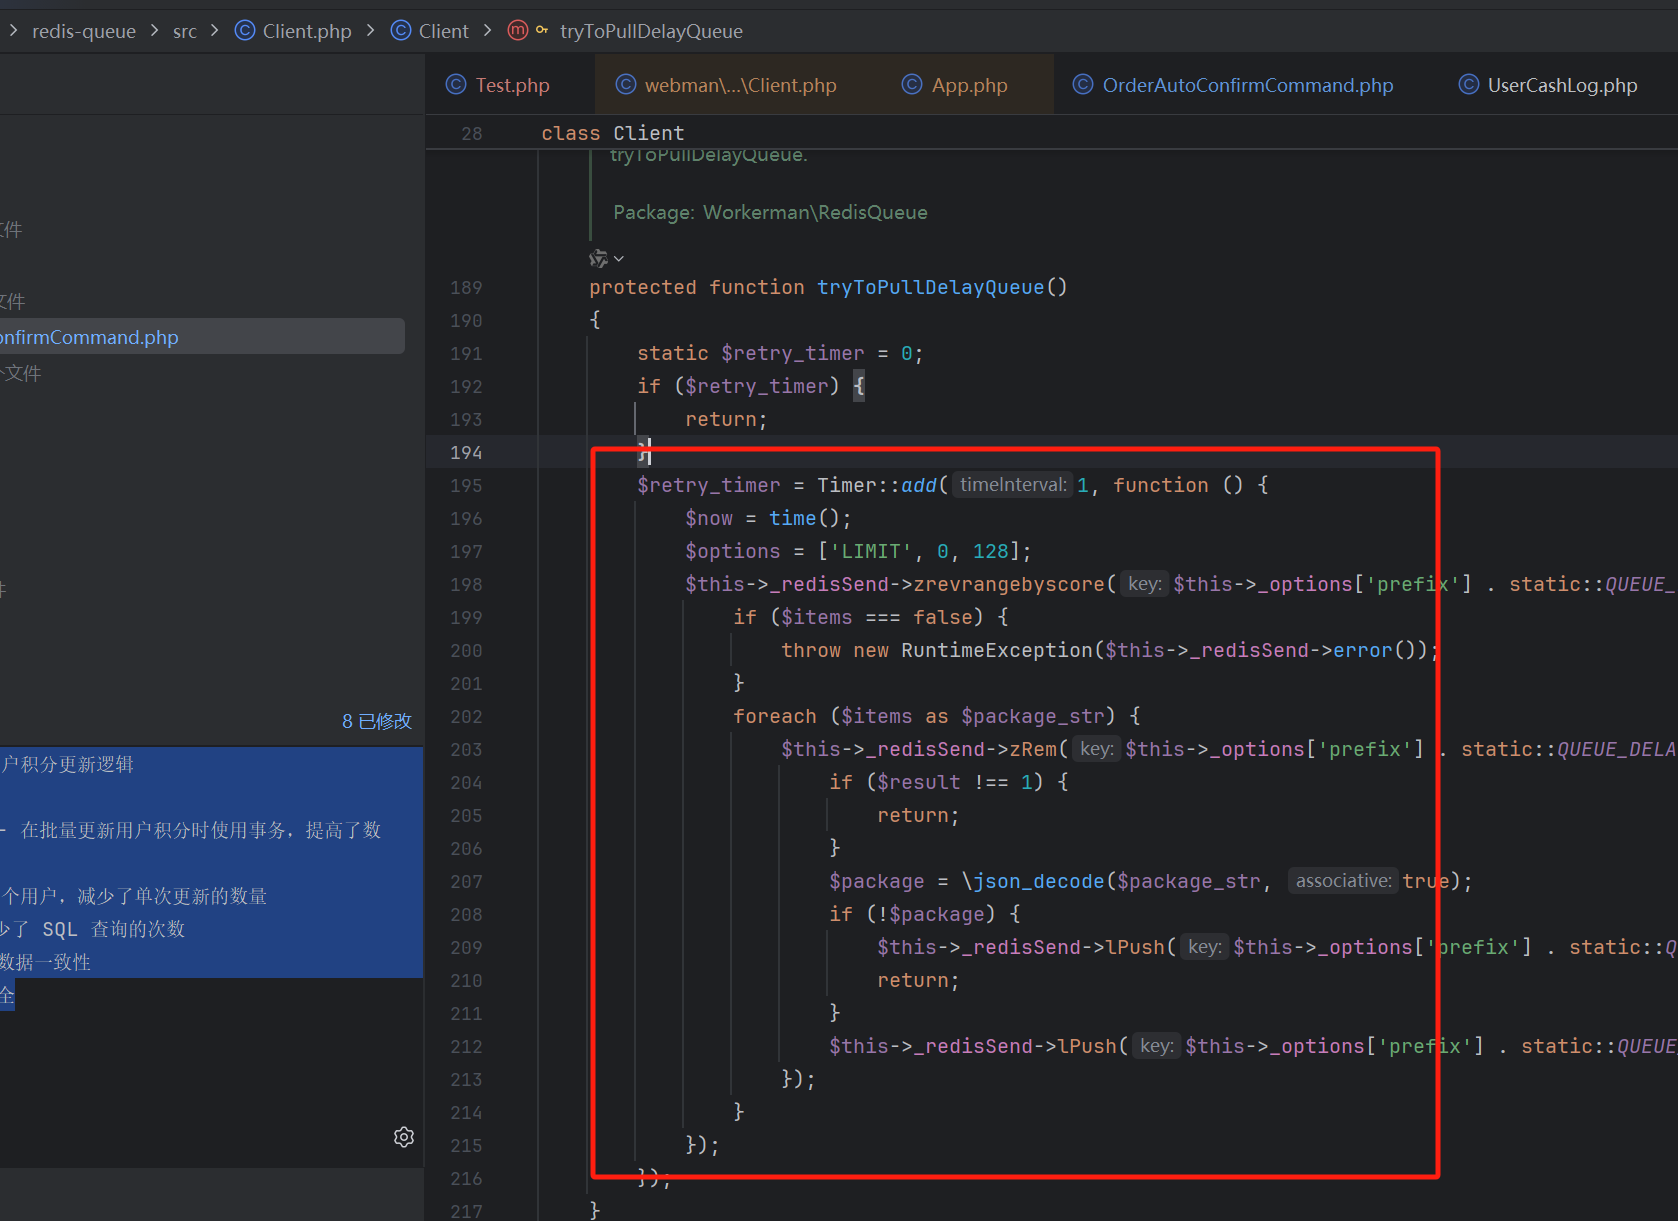Click the Client class breadcrumb icon
The width and height of the screenshot is (1678, 1221).
click(401, 31)
